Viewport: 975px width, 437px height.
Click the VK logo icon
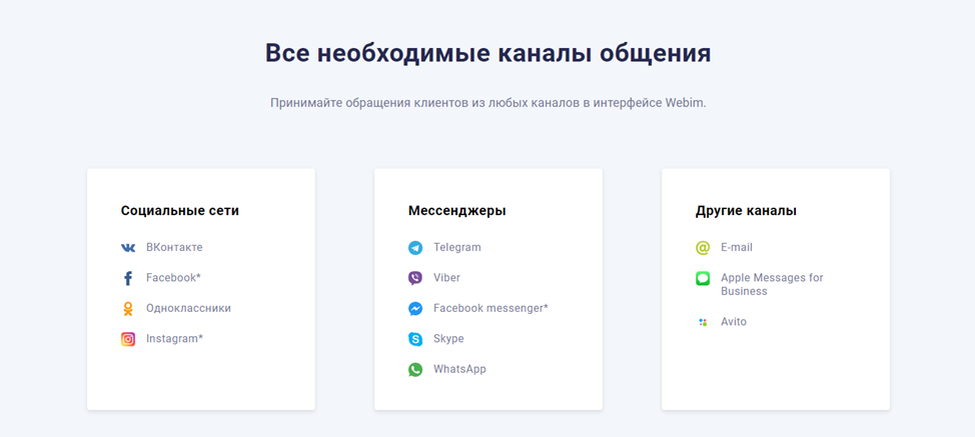128,248
